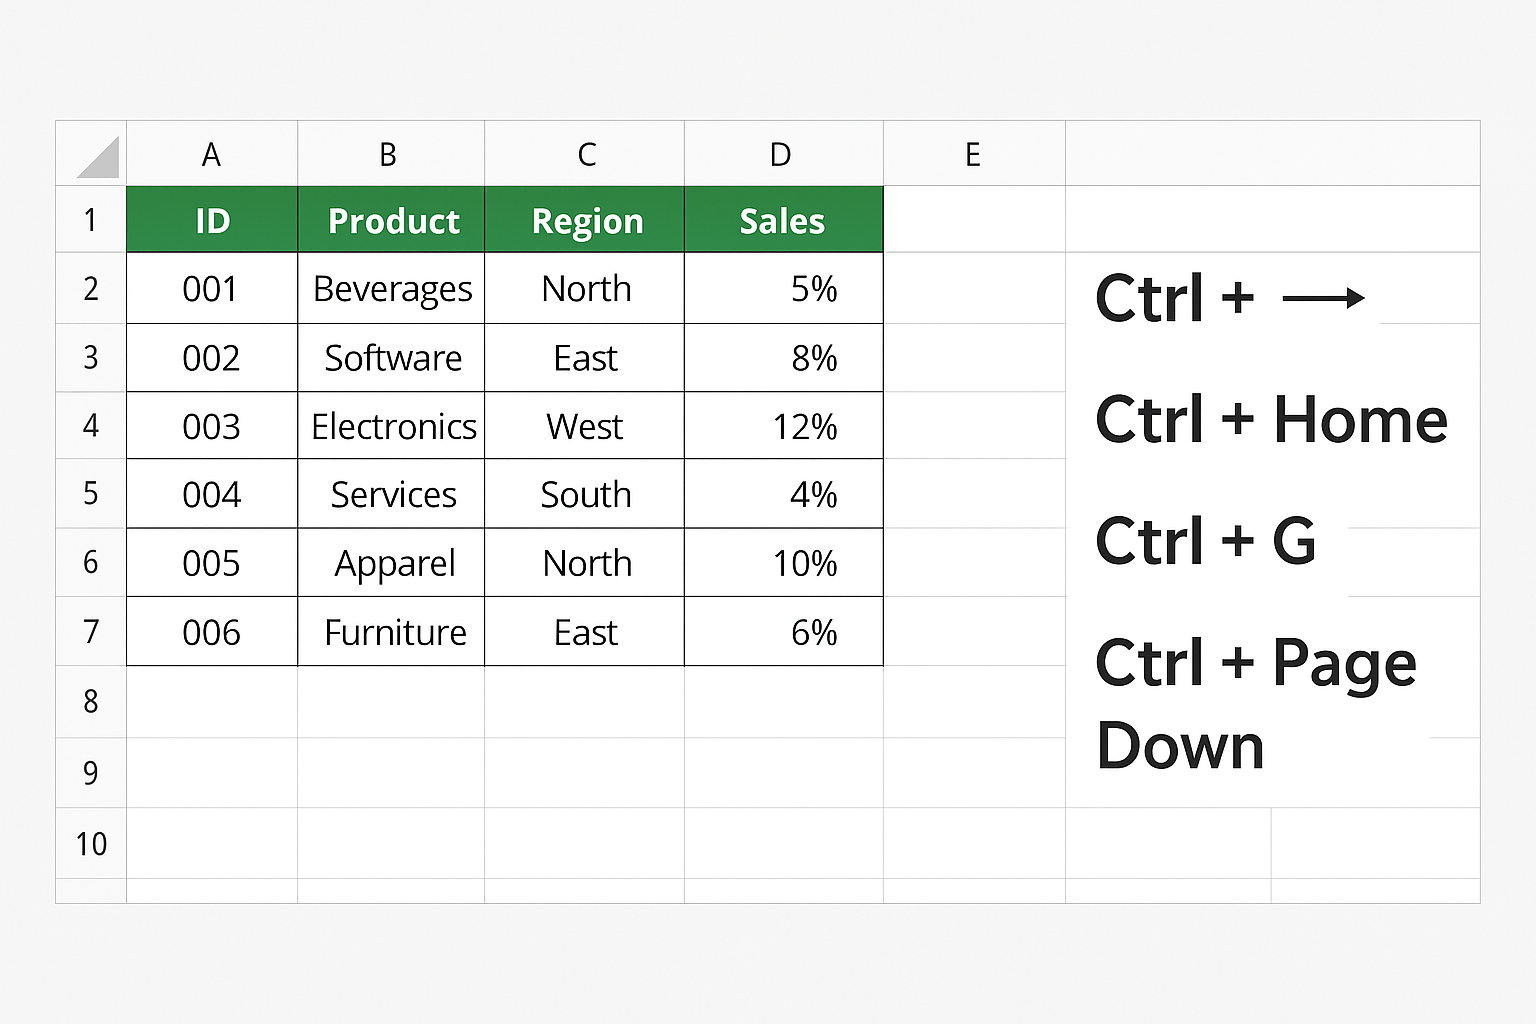Click the right arrow next to Ctrl +
1536x1024 pixels.
tap(1323, 298)
